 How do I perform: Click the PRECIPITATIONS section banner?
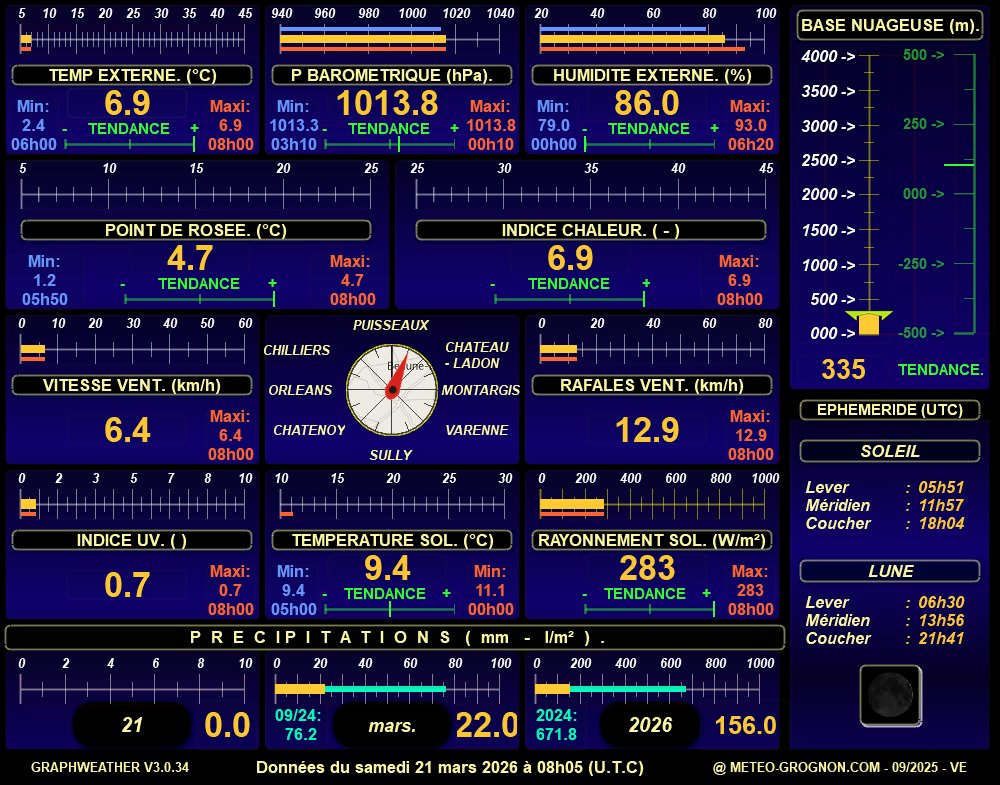(x=395, y=637)
